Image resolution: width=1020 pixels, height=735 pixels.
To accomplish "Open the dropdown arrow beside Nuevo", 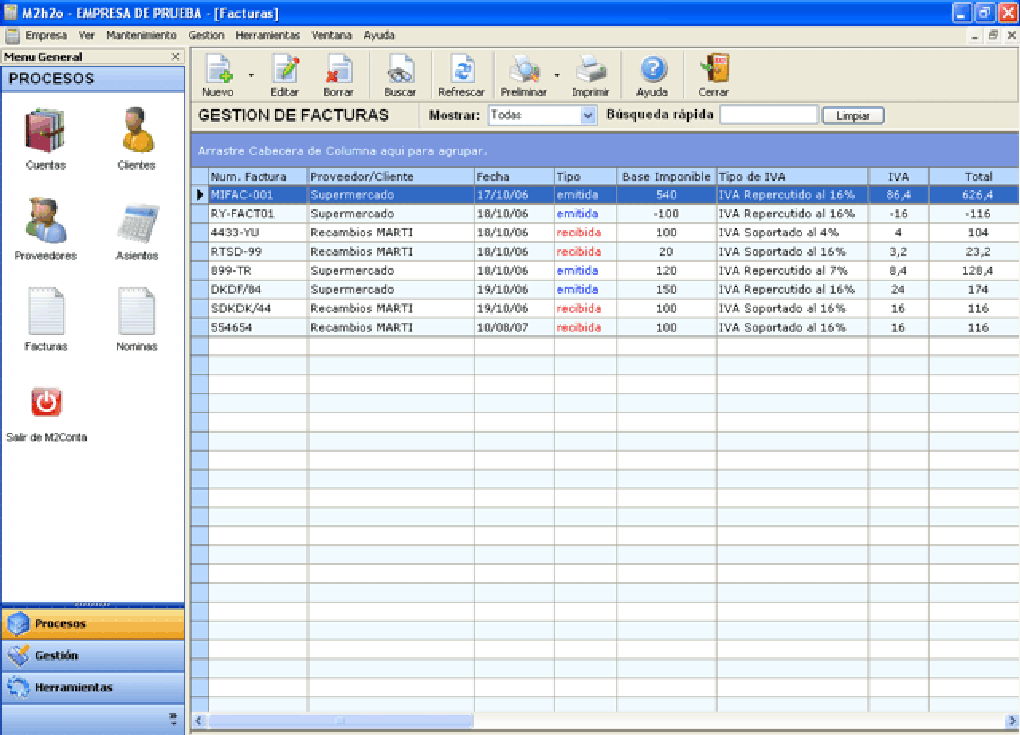I will point(251,75).
